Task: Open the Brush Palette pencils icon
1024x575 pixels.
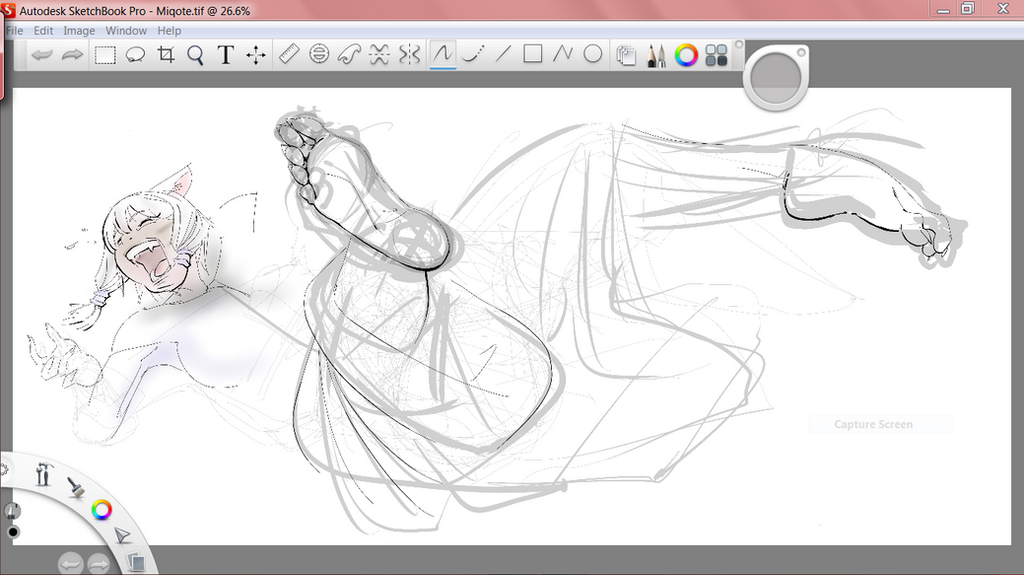Action: (x=656, y=56)
